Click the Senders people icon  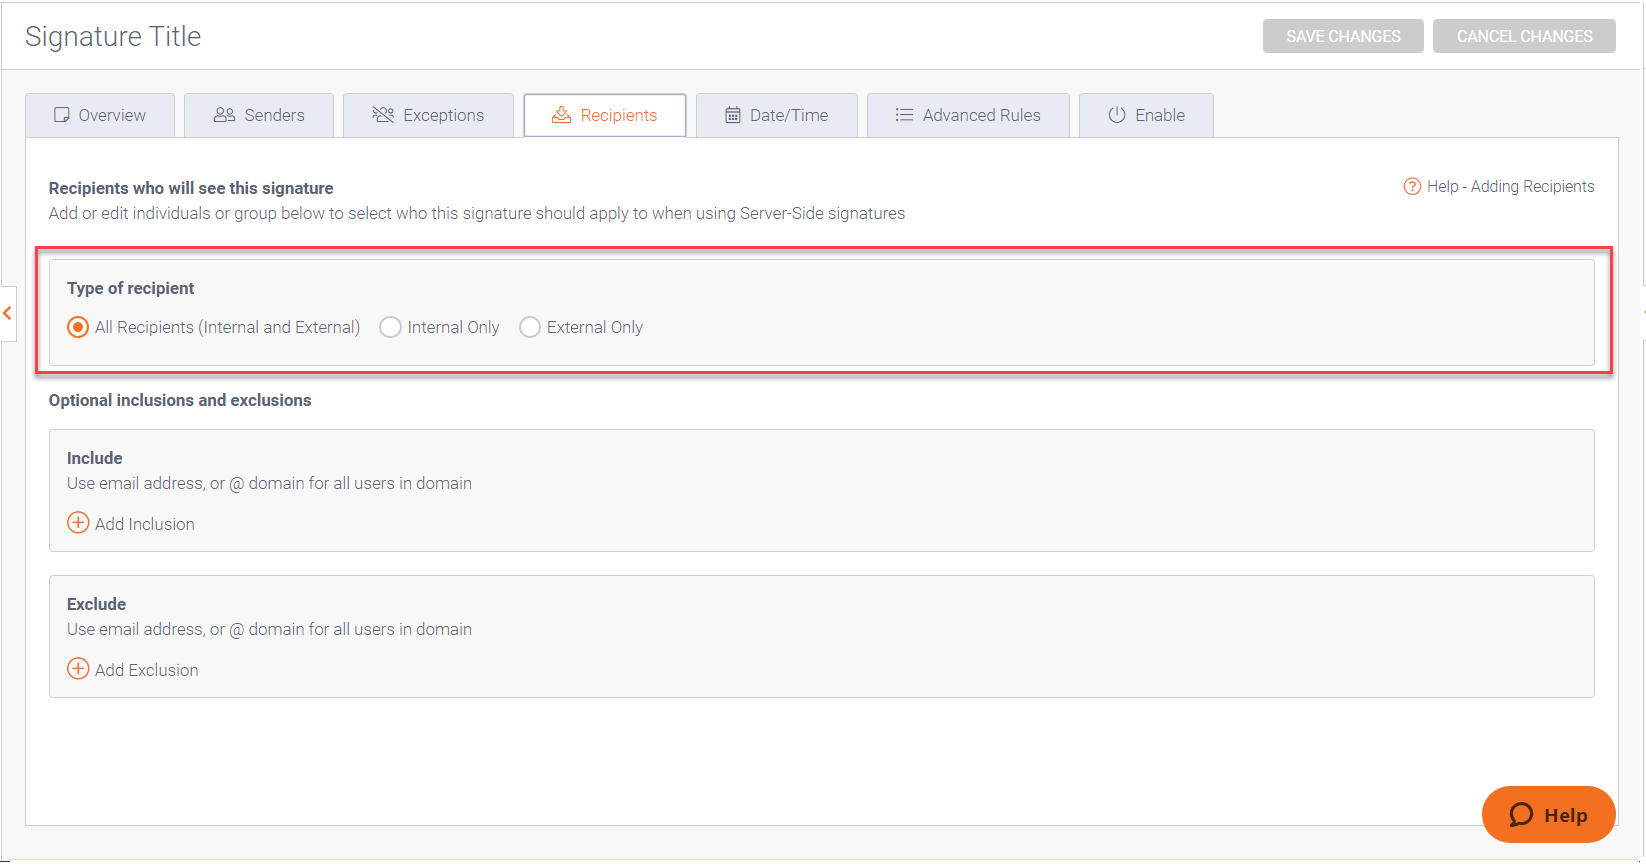pyautogui.click(x=224, y=115)
